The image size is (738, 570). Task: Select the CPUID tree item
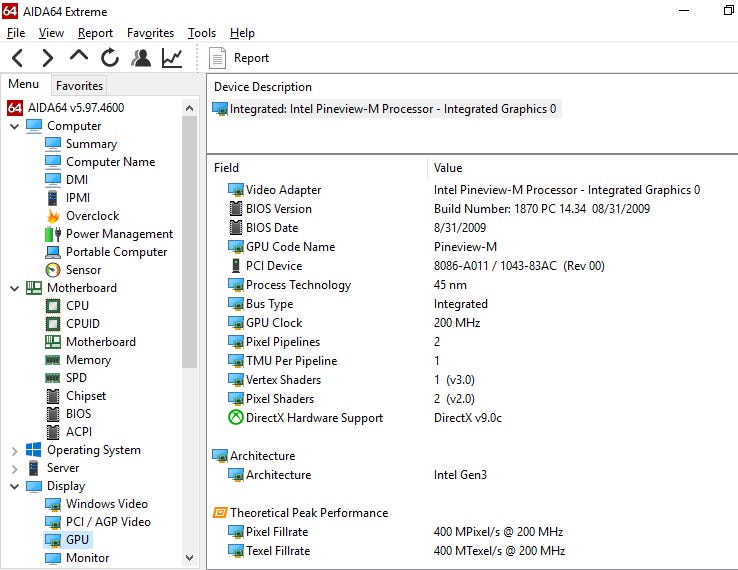[x=72, y=324]
